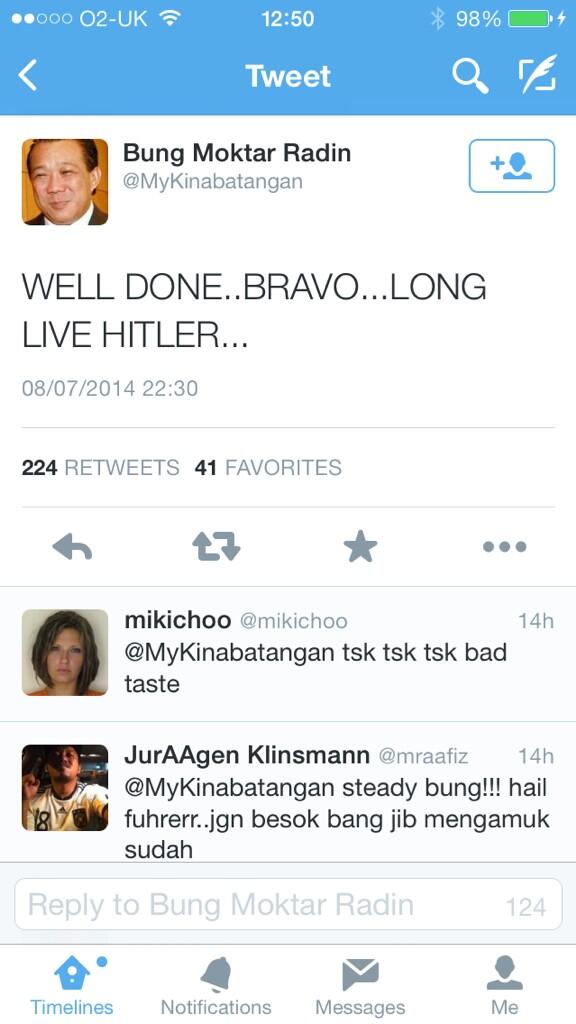This screenshot has height=1024, width=576.
Task: Retweet using the retweet arrows icon
Action: pyautogui.click(x=216, y=547)
